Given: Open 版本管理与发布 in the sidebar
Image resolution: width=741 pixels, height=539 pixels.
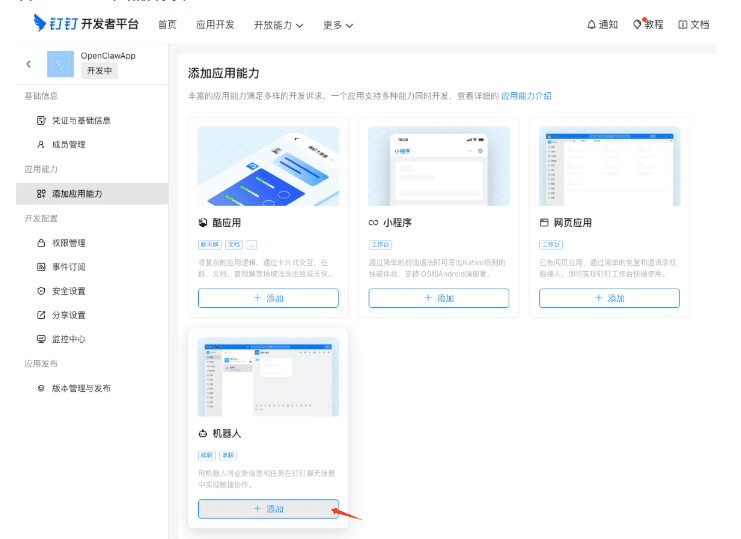Looking at the screenshot, I should click(x=81, y=388).
